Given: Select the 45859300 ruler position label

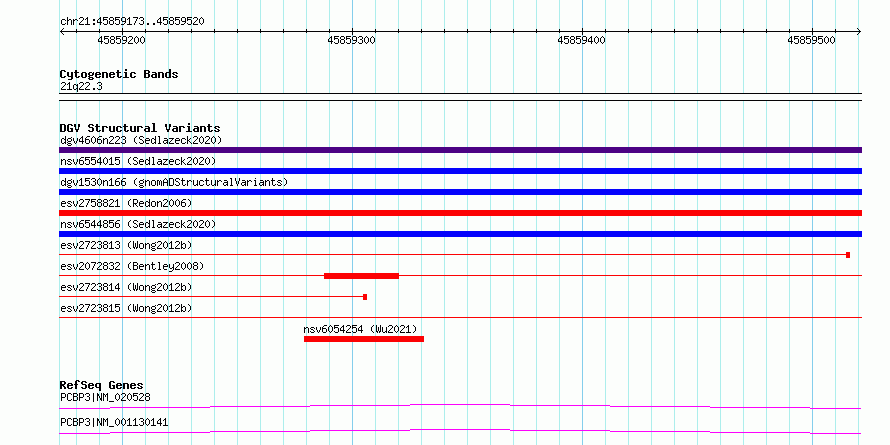Looking at the screenshot, I should coord(351,40).
